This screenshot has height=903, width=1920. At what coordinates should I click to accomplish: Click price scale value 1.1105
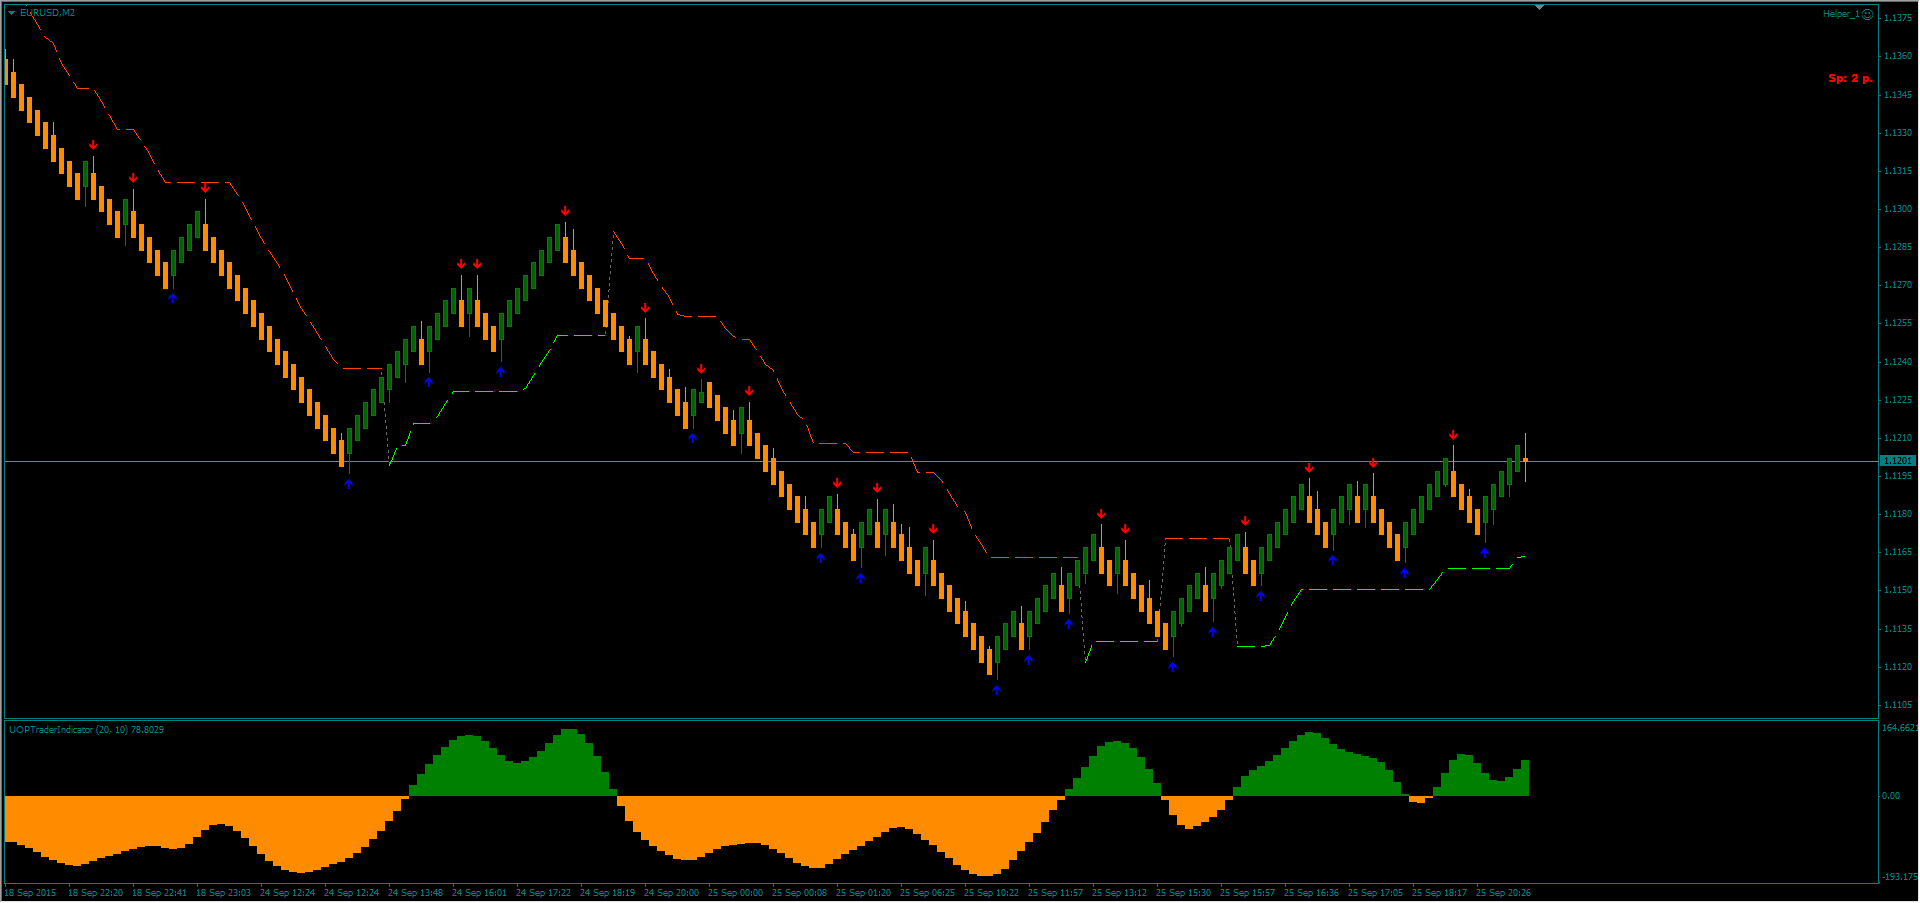click(1898, 705)
